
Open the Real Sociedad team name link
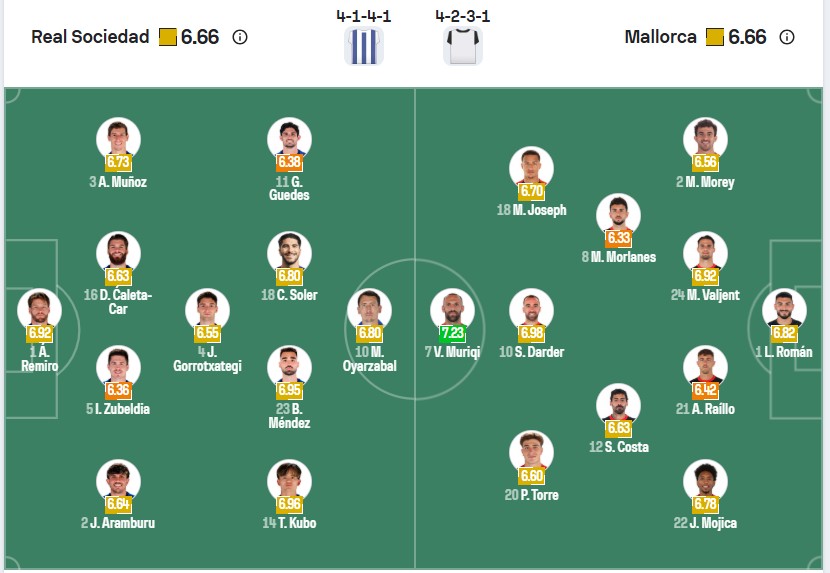pos(90,37)
